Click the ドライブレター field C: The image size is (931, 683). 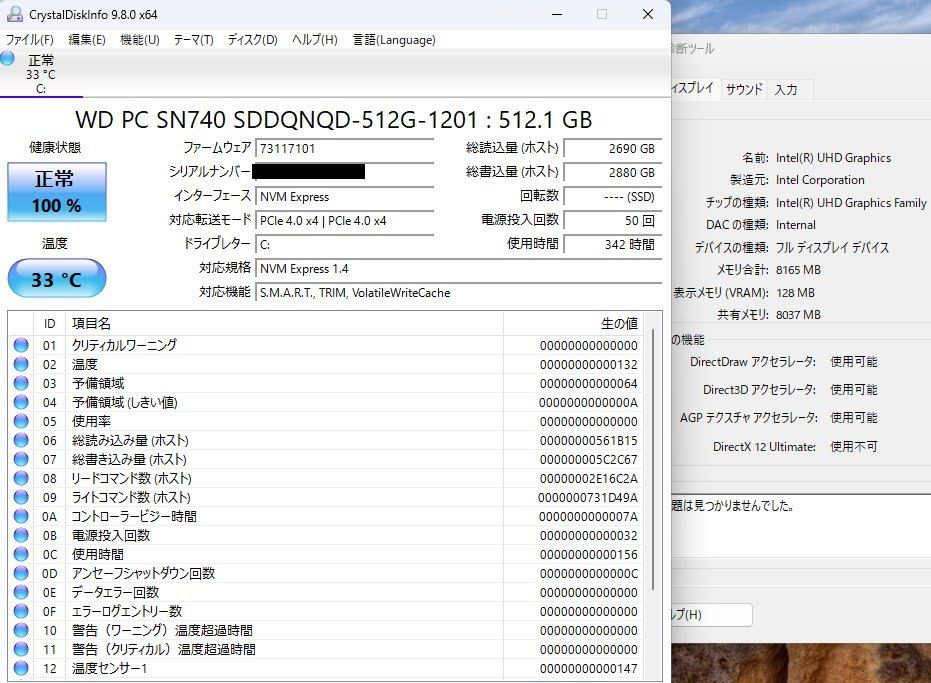click(344, 245)
